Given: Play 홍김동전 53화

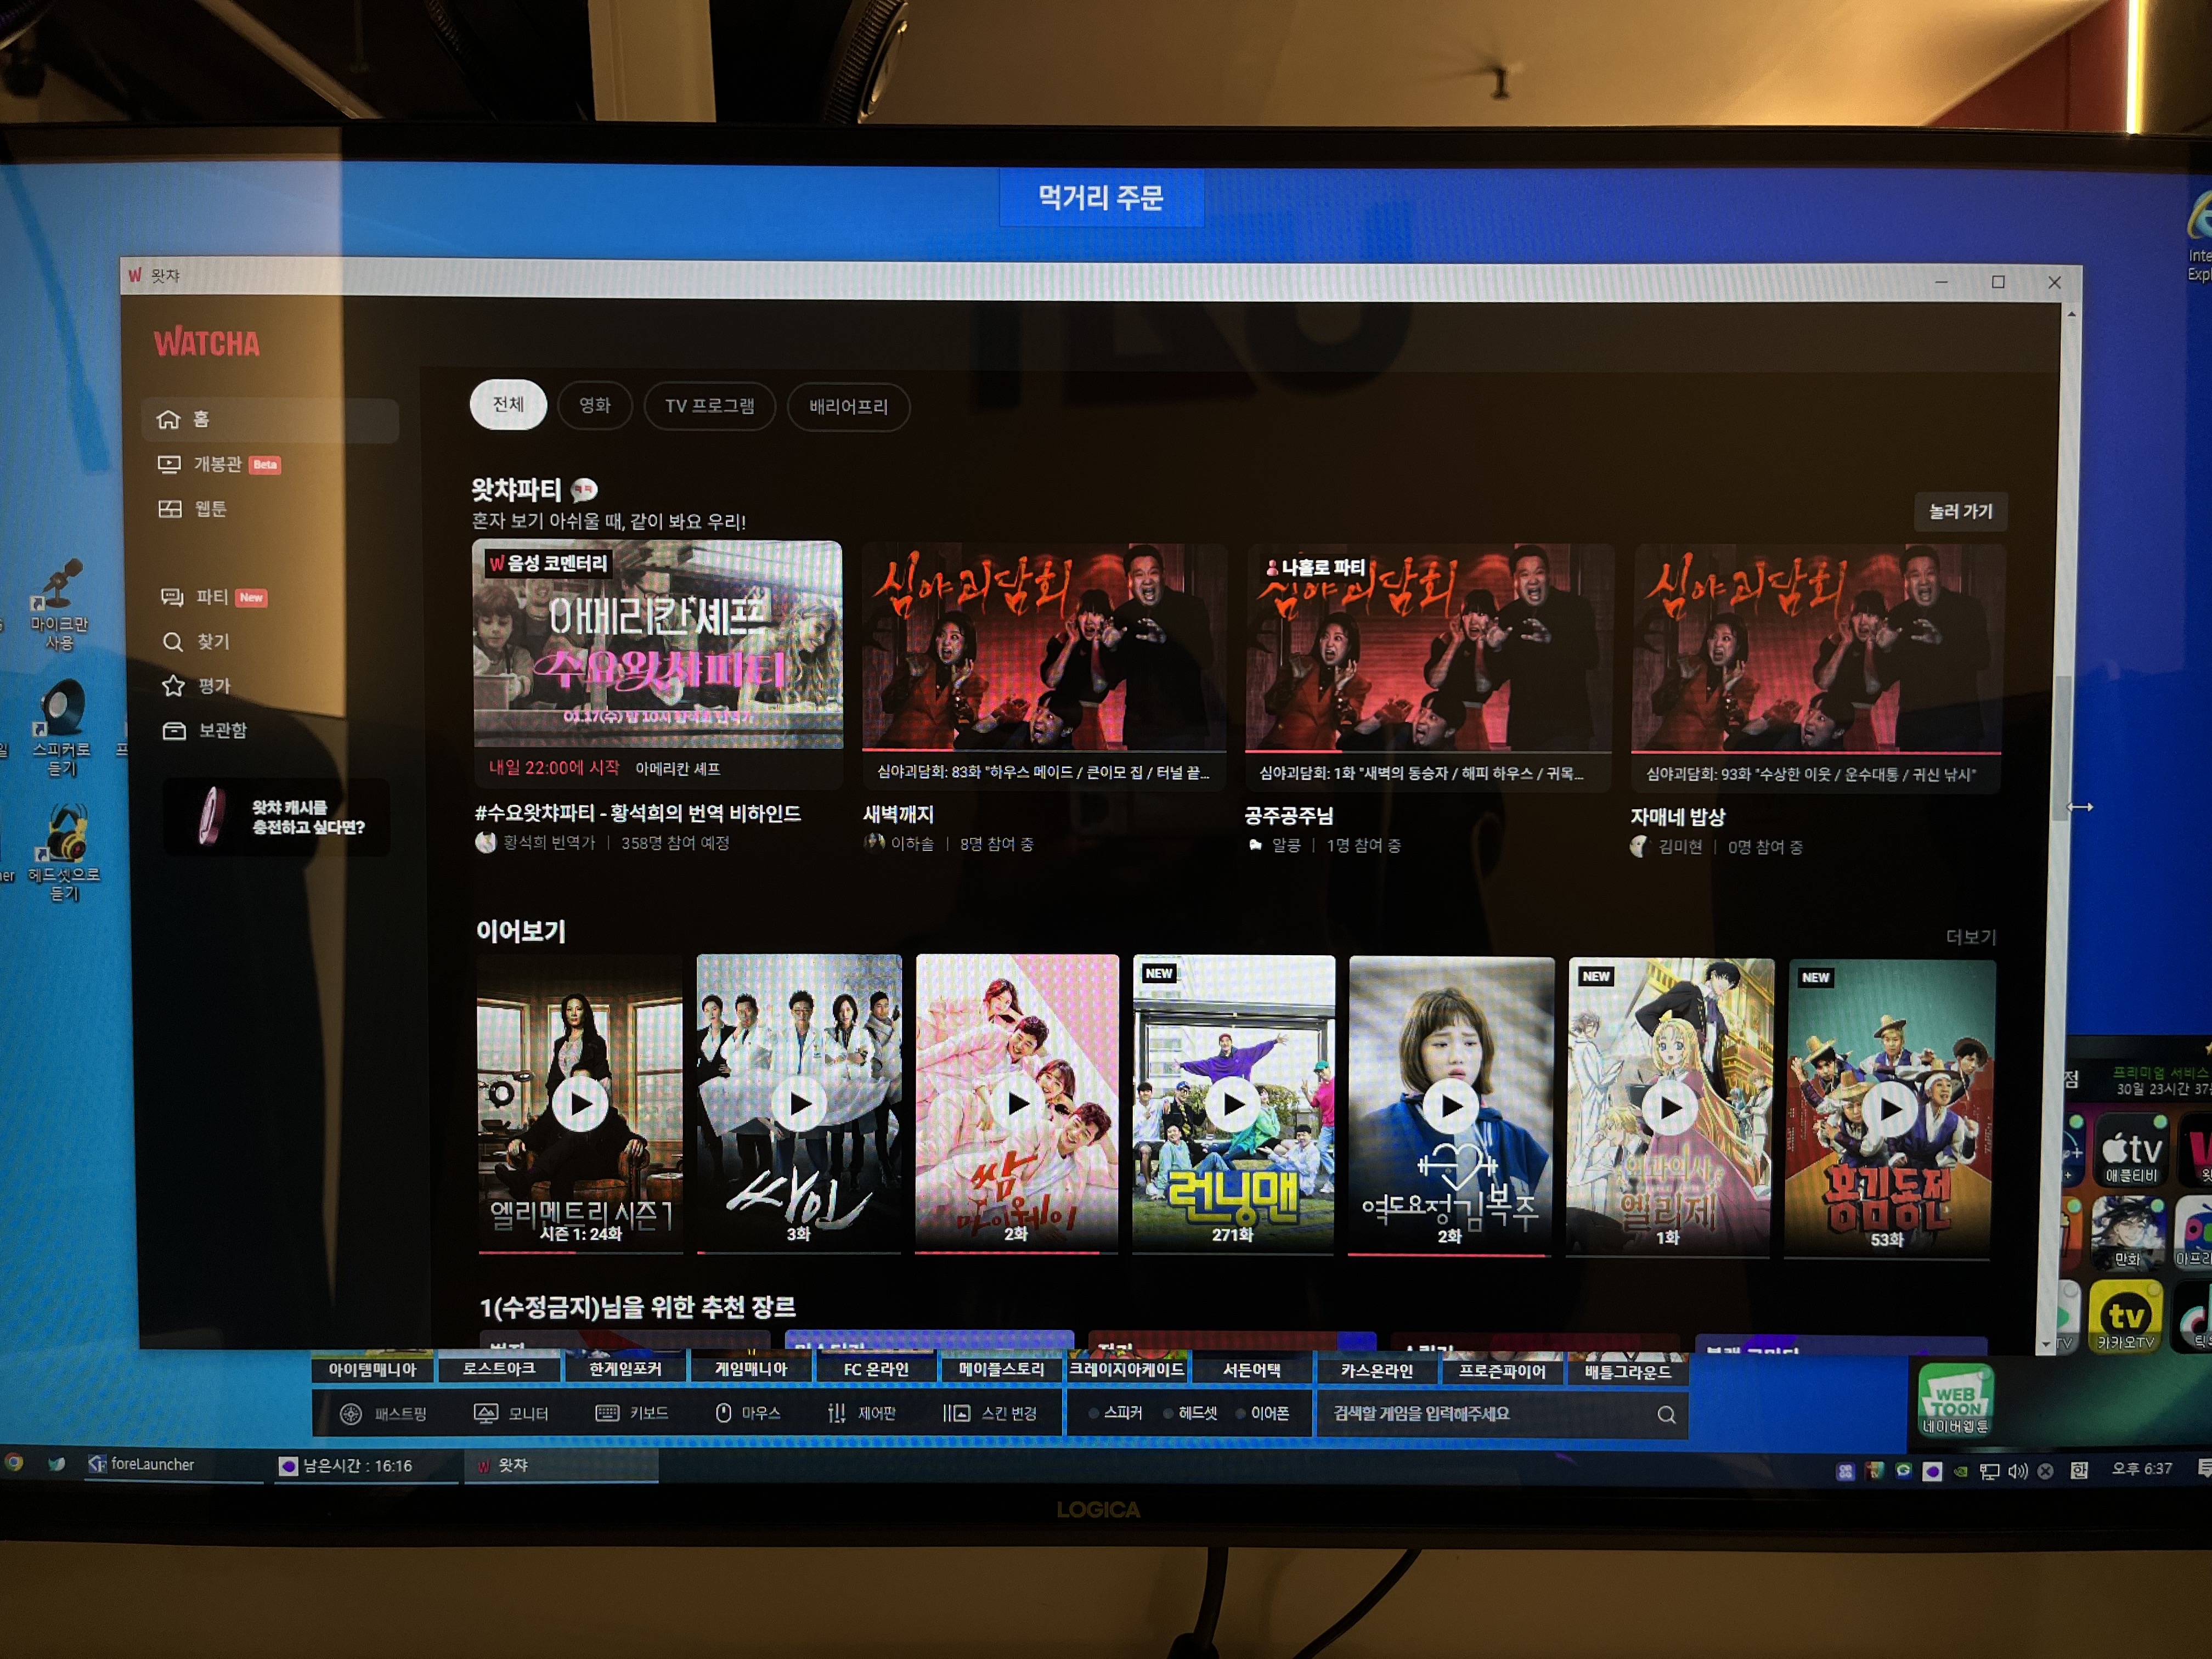Looking at the screenshot, I should (1890, 1108).
